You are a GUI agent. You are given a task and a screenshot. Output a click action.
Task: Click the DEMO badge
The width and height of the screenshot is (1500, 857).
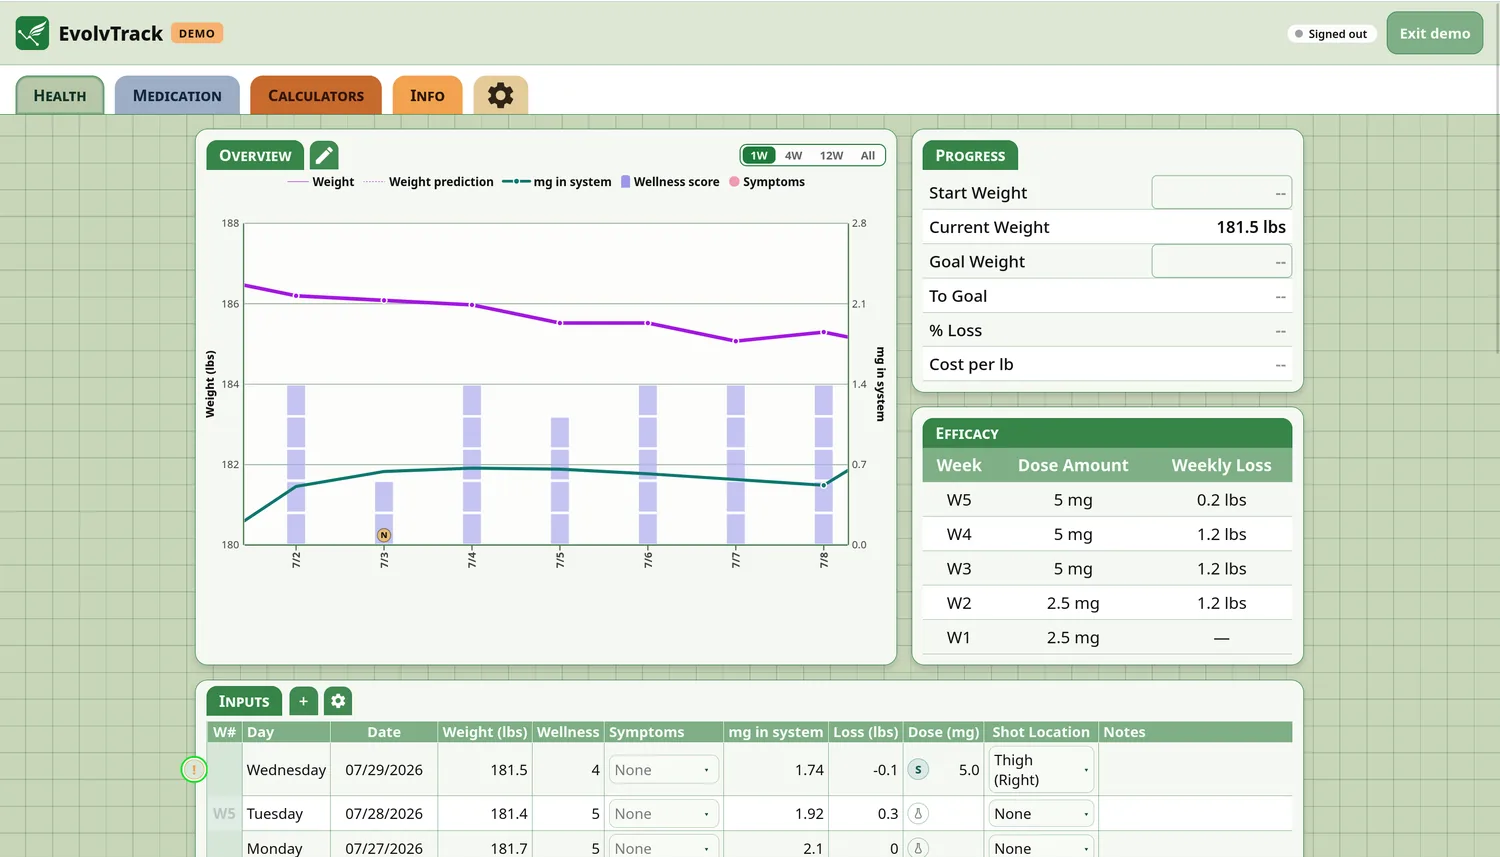197,33
